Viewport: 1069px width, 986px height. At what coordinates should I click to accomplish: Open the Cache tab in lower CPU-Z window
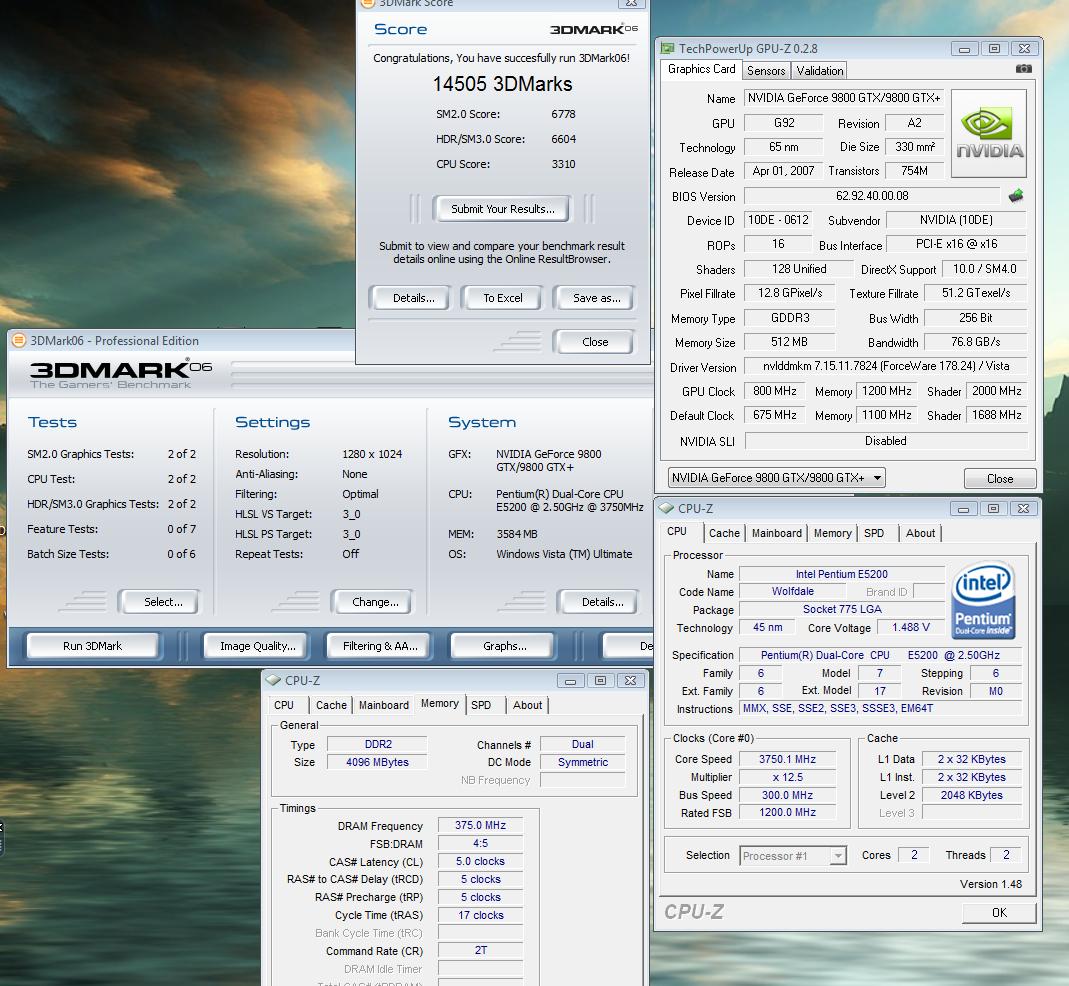point(331,705)
